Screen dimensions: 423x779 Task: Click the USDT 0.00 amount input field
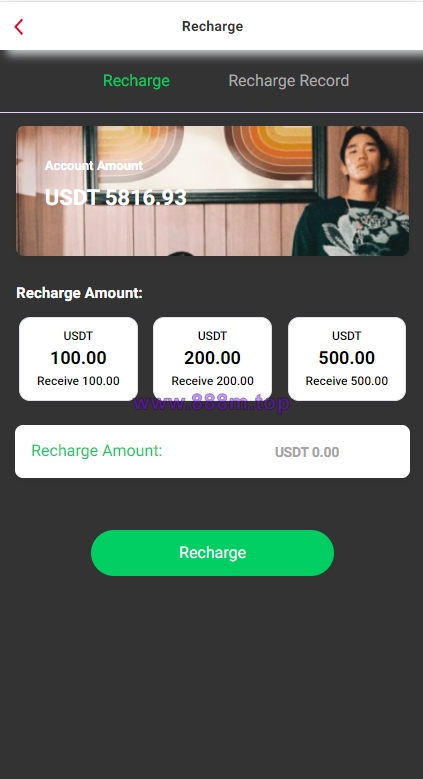point(307,452)
